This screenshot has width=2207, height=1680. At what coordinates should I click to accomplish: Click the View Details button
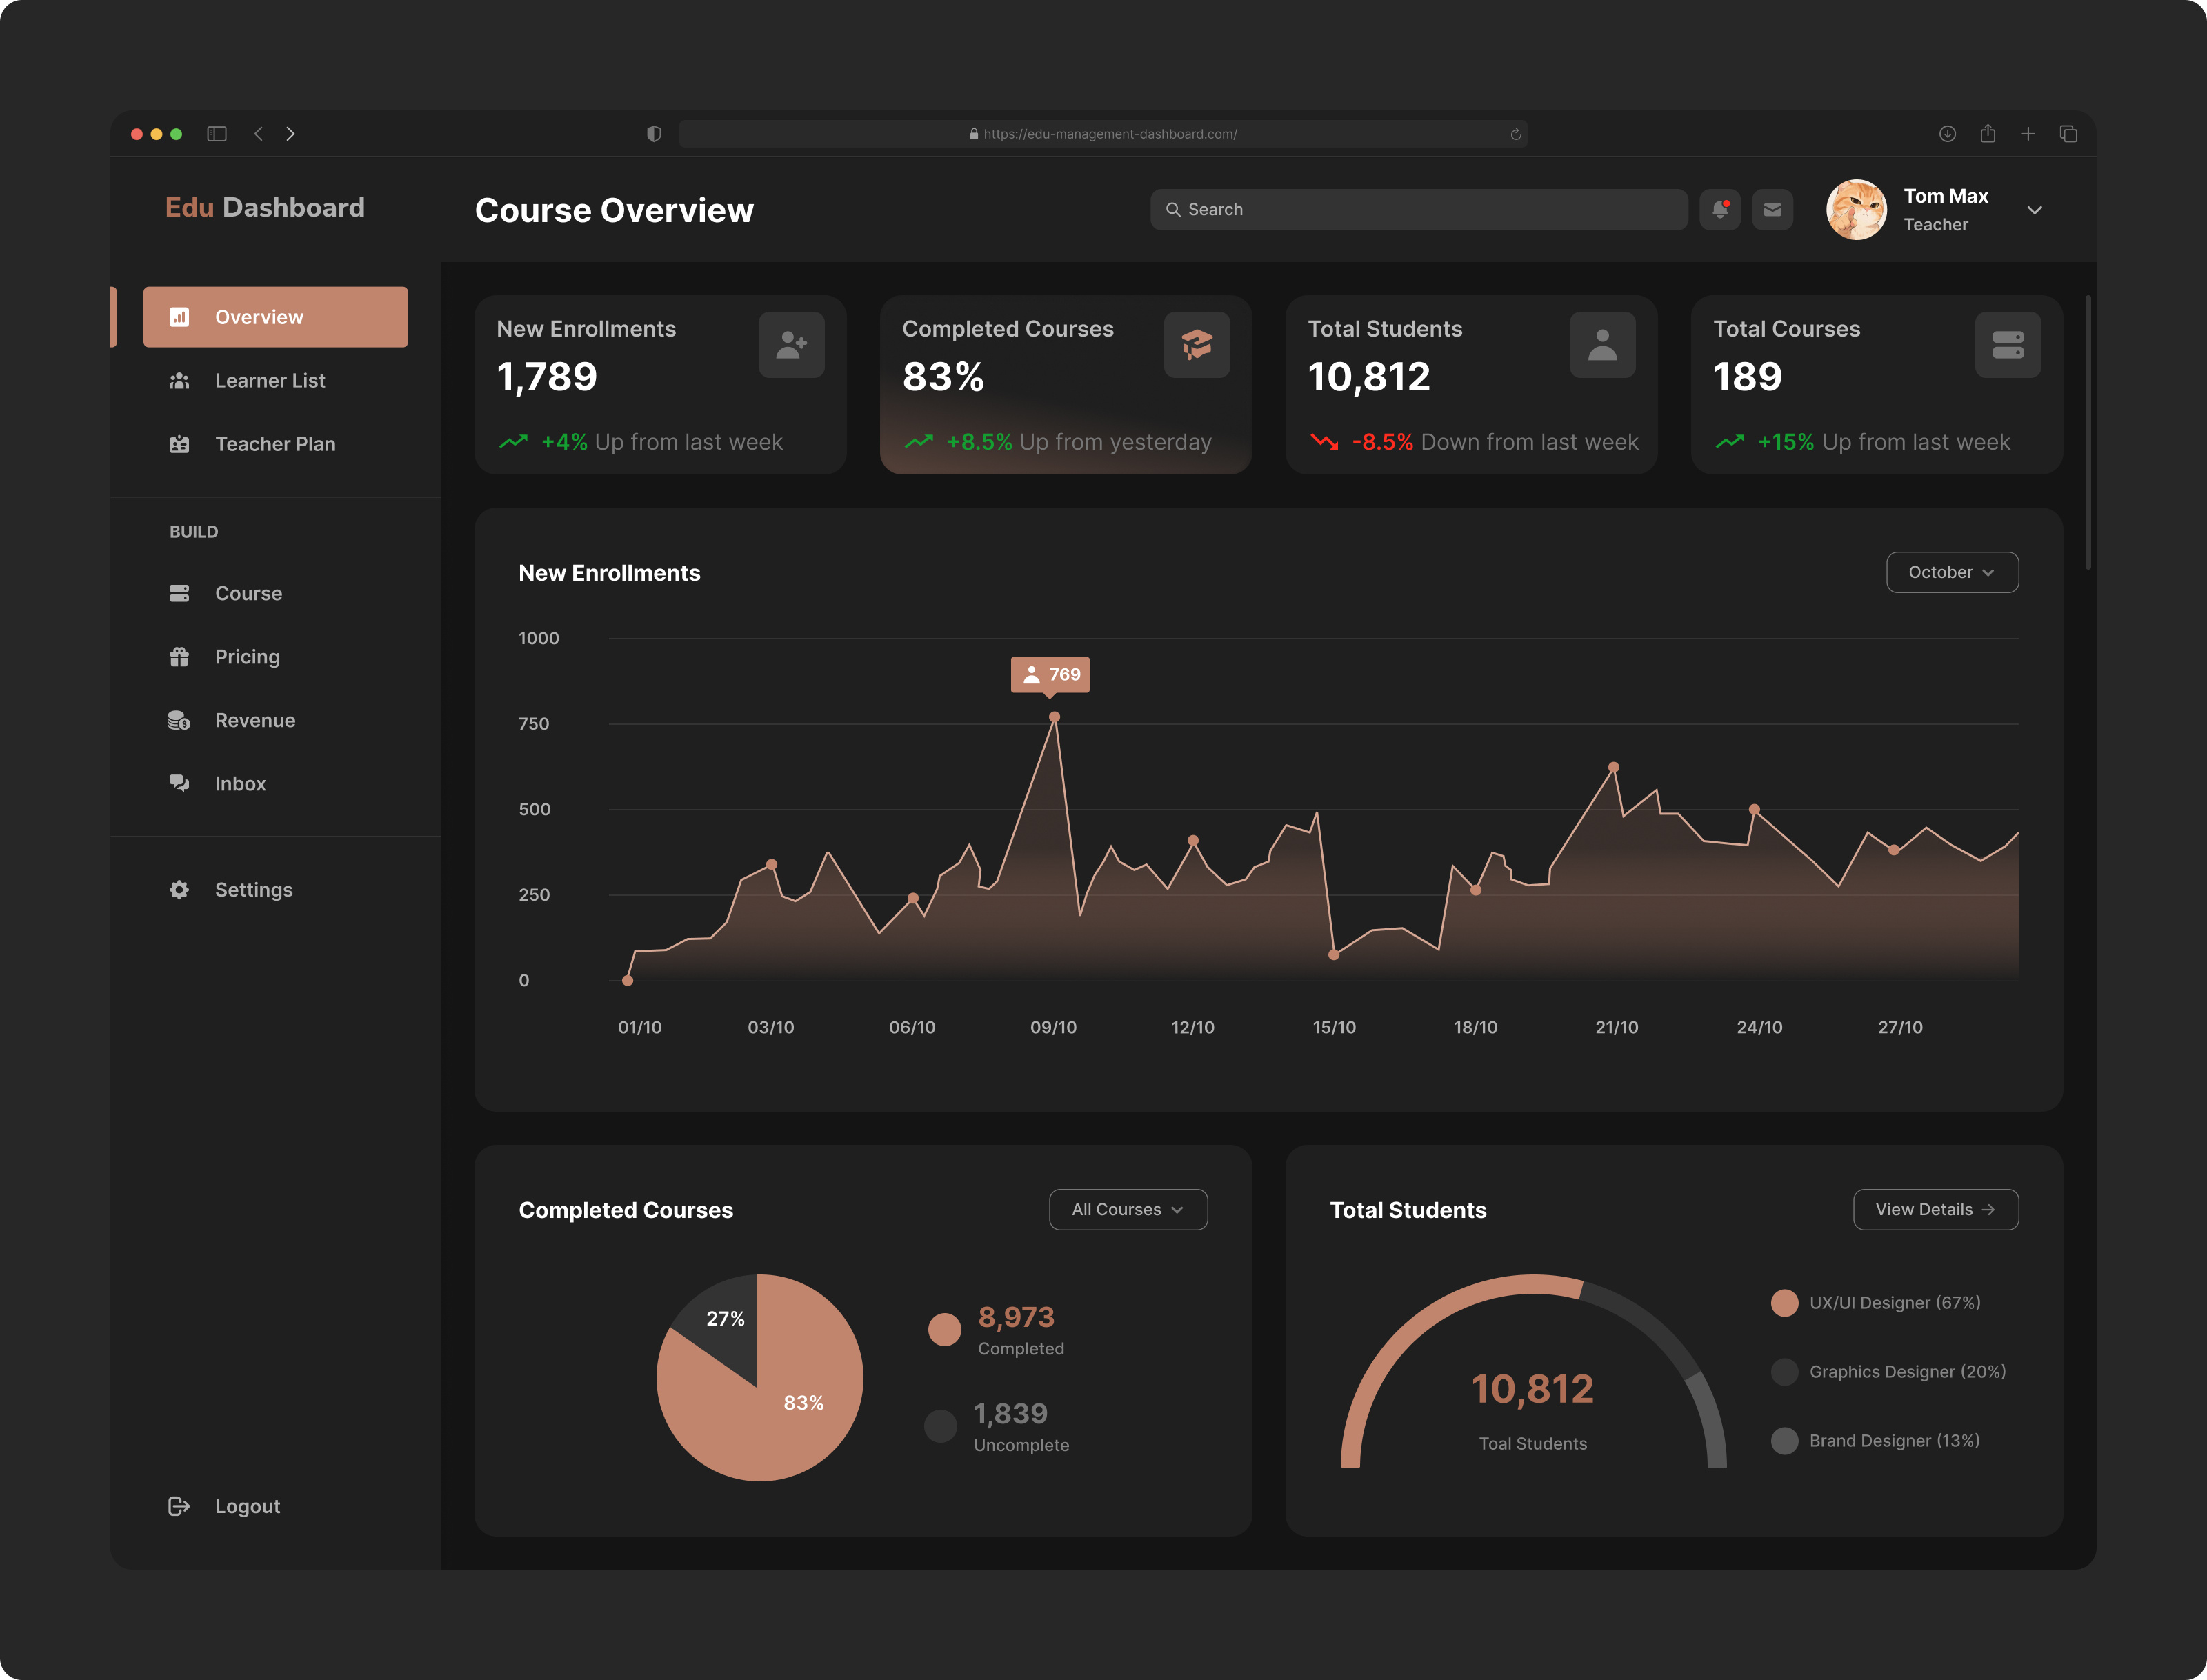(x=1934, y=1209)
